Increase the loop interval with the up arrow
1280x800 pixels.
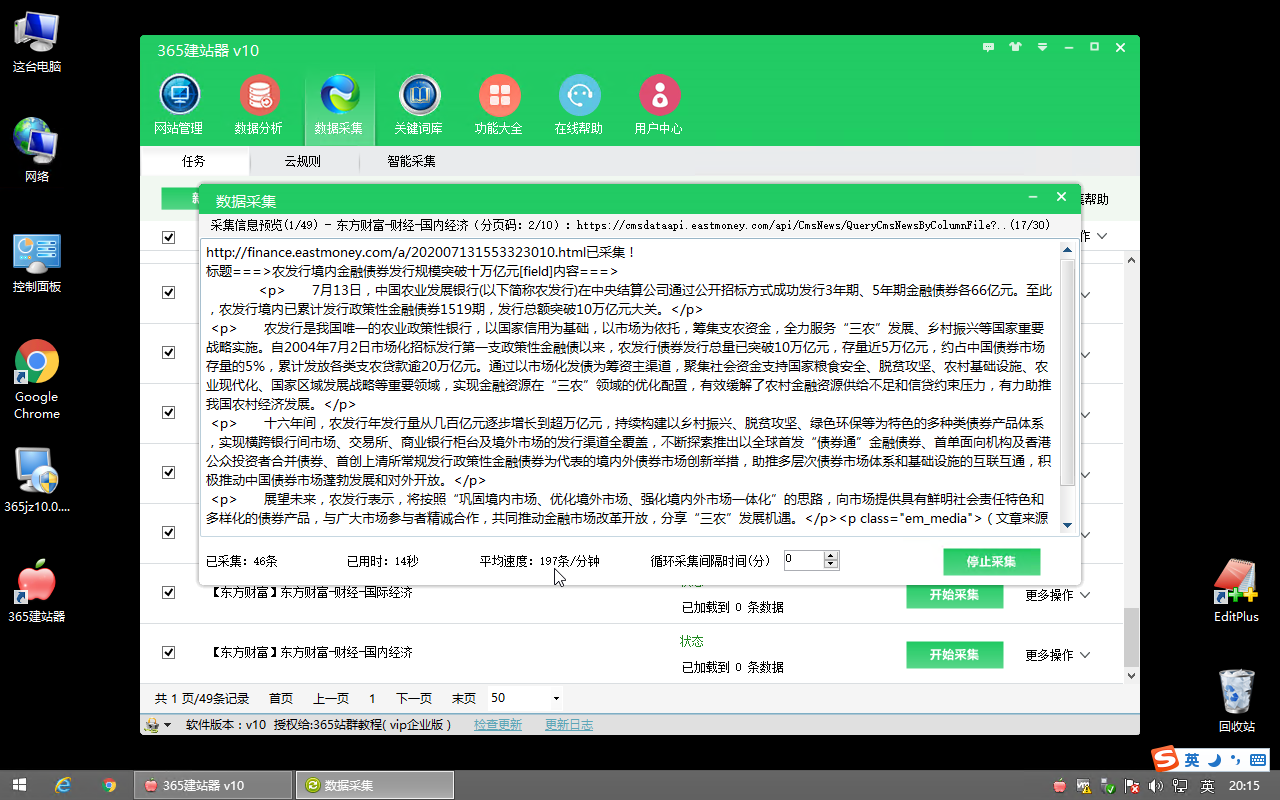831,556
